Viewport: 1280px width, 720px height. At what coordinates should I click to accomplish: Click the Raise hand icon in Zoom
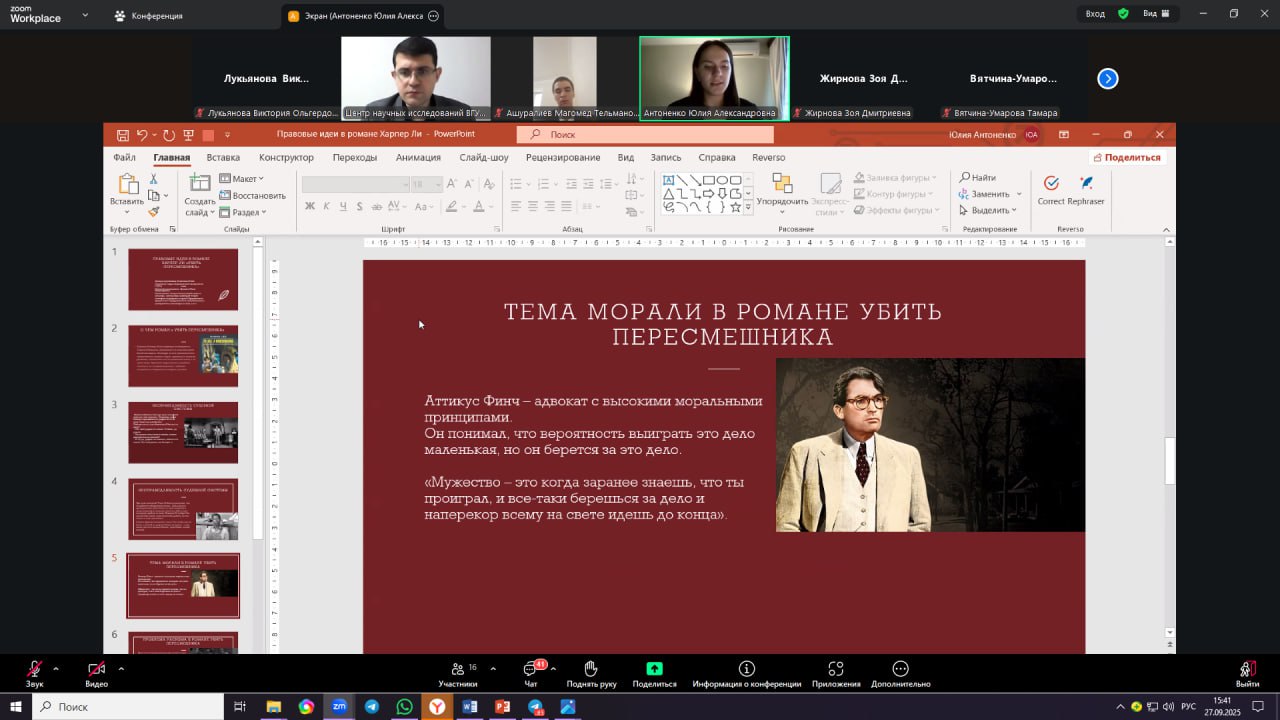(x=591, y=669)
